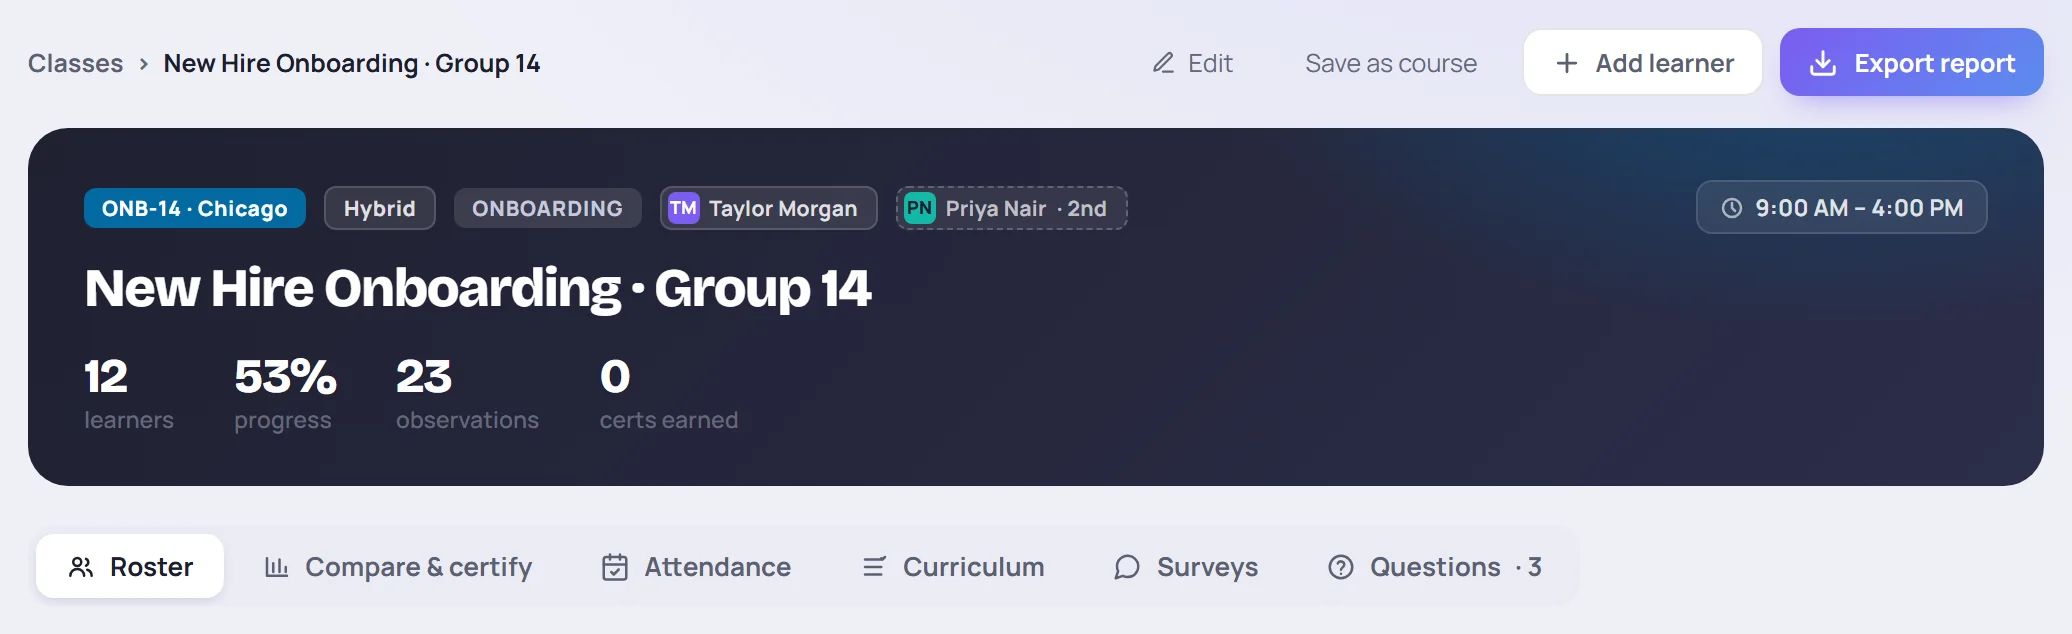The width and height of the screenshot is (2072, 634).
Task: Click the list icon on Curriculum tab
Action: 874,567
